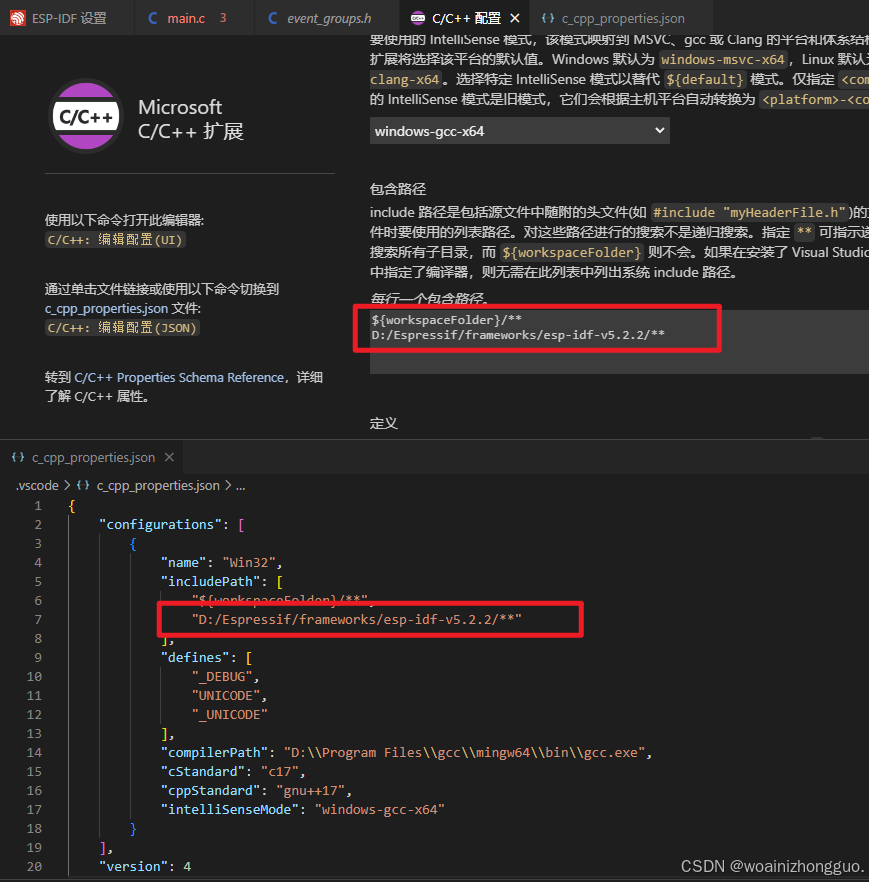Click the breadcrumb ellipsis item
This screenshot has width=869, height=882.
click(x=240, y=485)
